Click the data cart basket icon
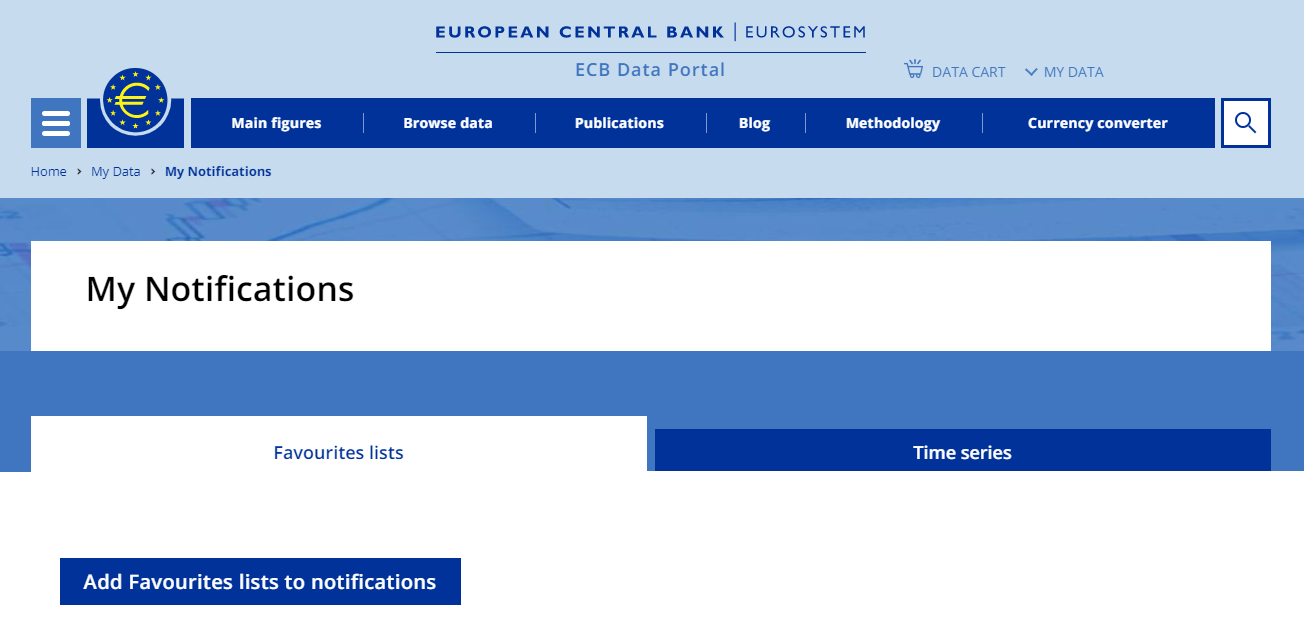This screenshot has width=1304, height=630. [913, 70]
